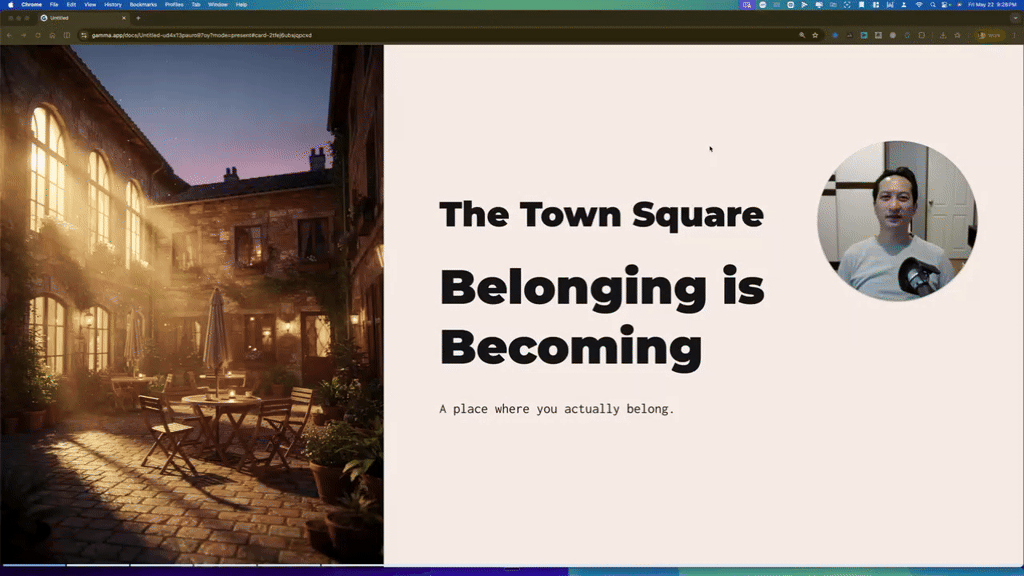1024x576 pixels.
Task: Click the courtyard slide image
Action: point(191,304)
